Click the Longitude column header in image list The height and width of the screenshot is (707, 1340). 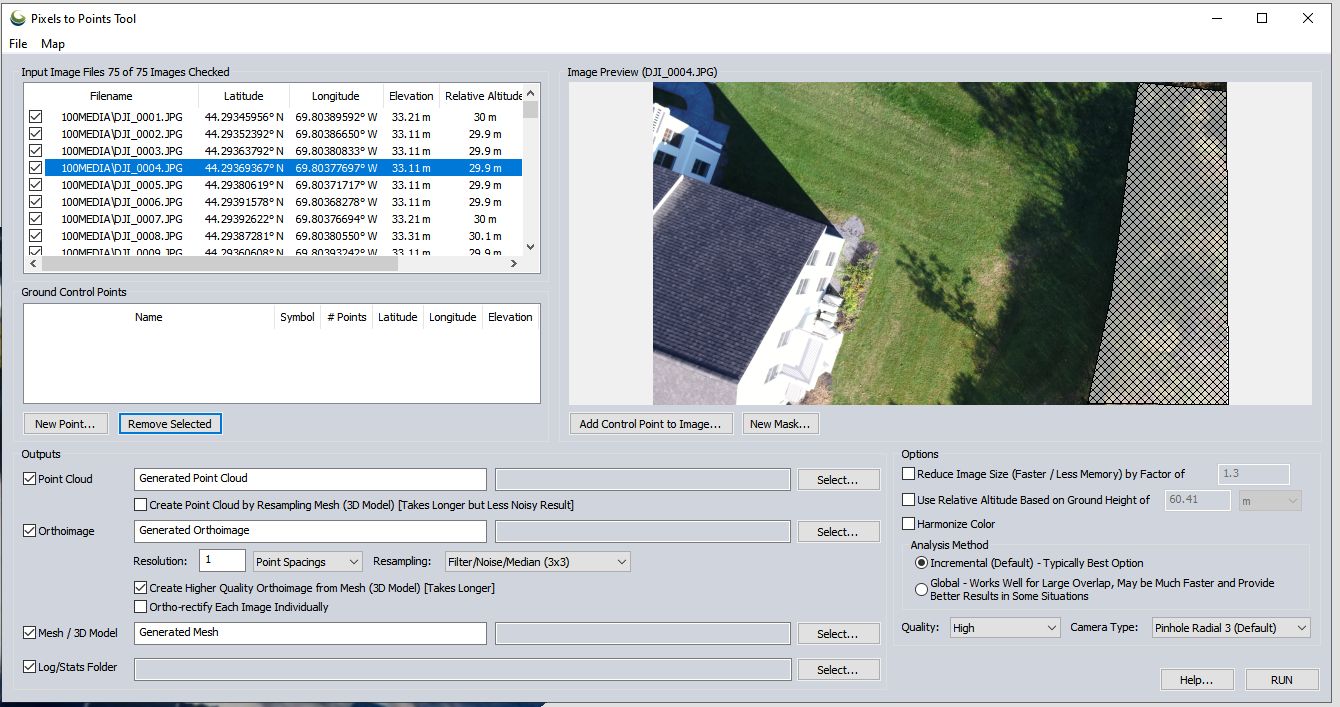click(336, 96)
